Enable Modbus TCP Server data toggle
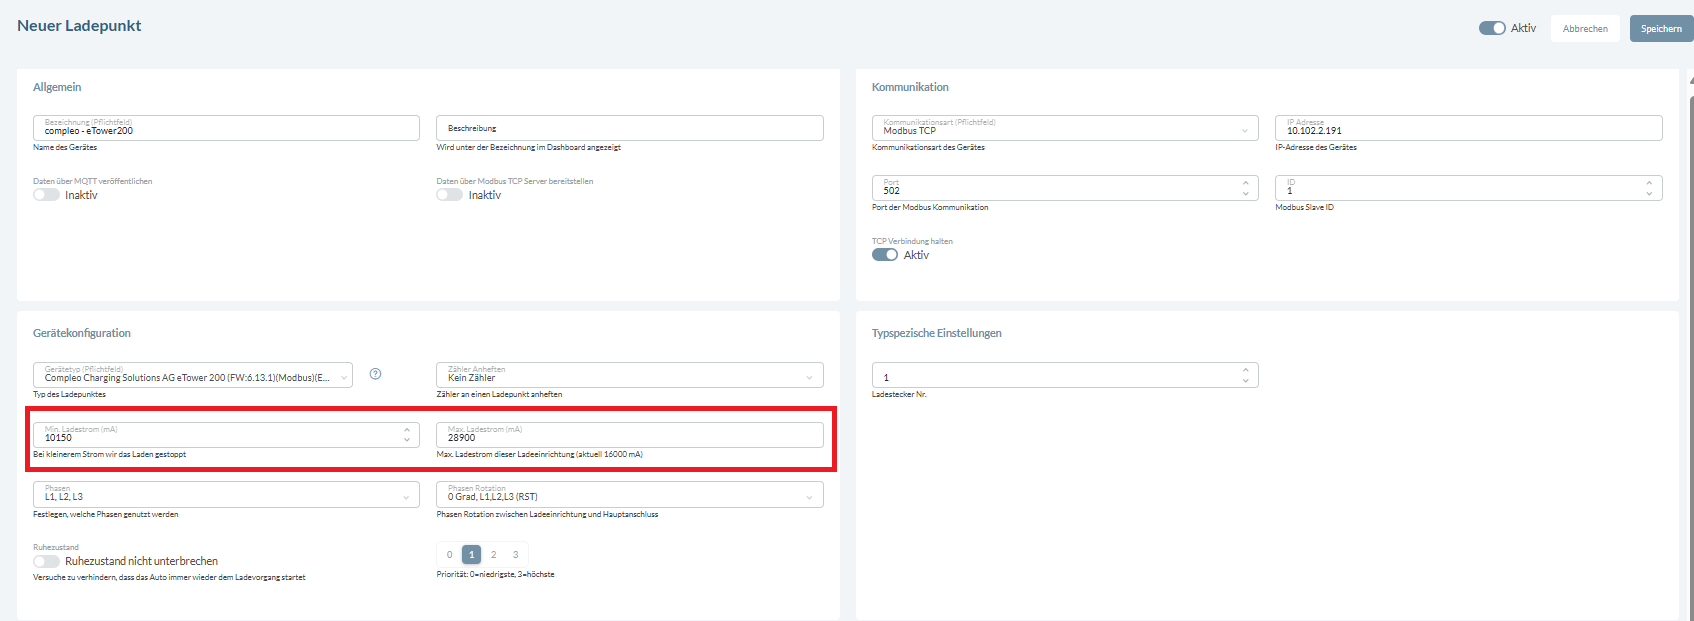The width and height of the screenshot is (1694, 621). point(449,195)
